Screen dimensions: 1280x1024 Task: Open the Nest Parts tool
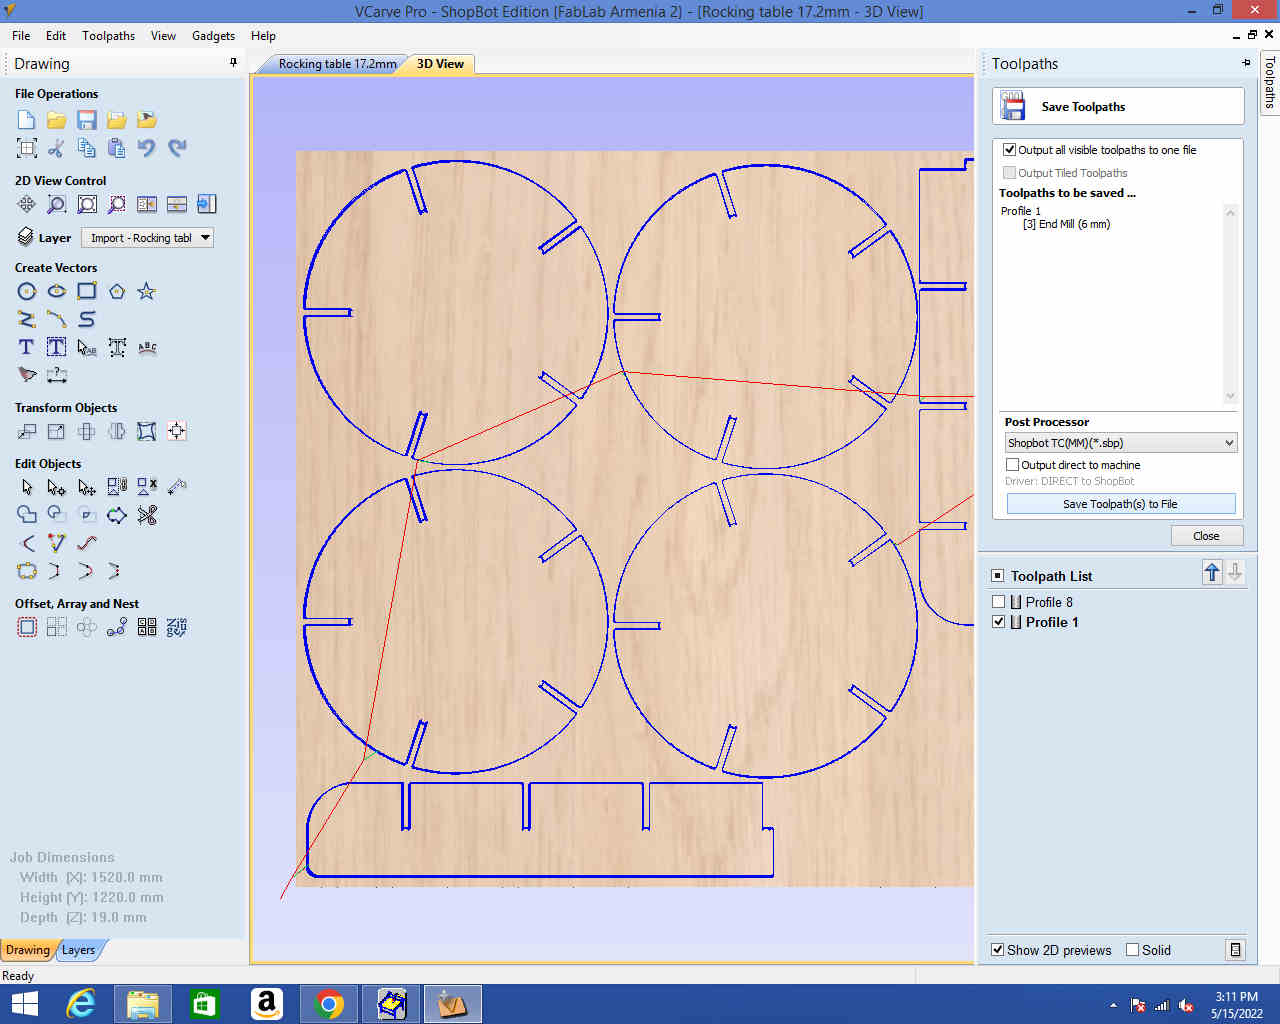177,627
